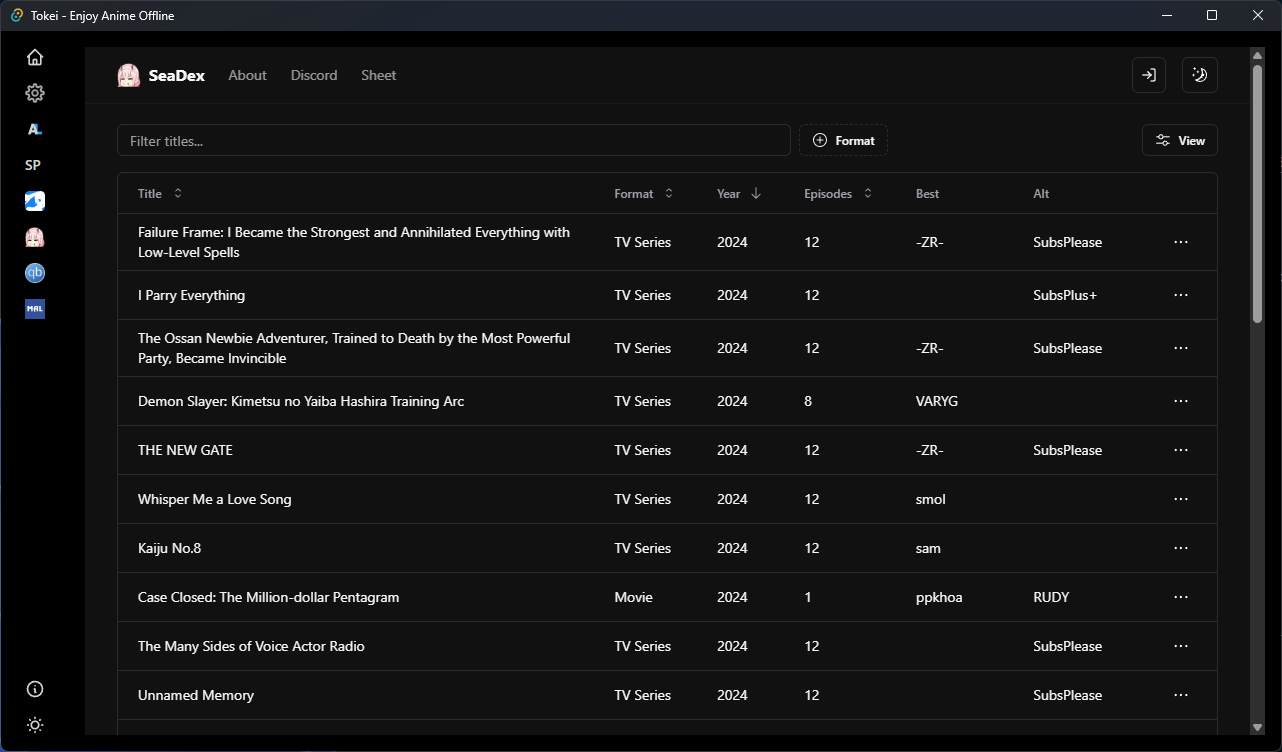Toggle the dark mode moon button in the header
Image resolution: width=1282 pixels, height=752 pixels.
[1200, 75]
